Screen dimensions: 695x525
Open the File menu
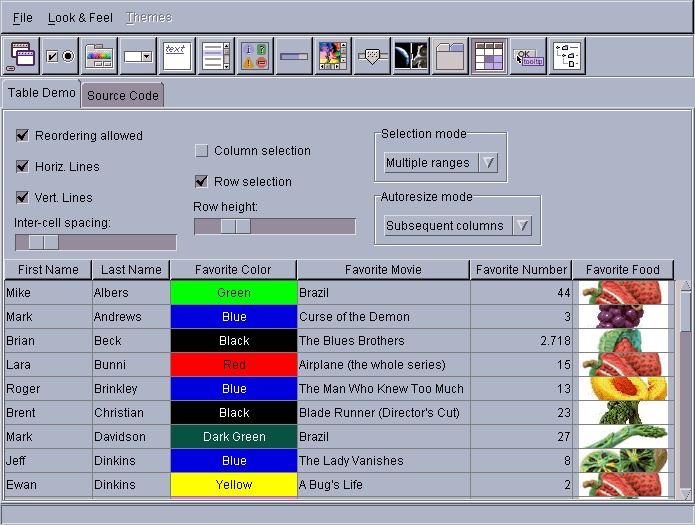click(23, 18)
